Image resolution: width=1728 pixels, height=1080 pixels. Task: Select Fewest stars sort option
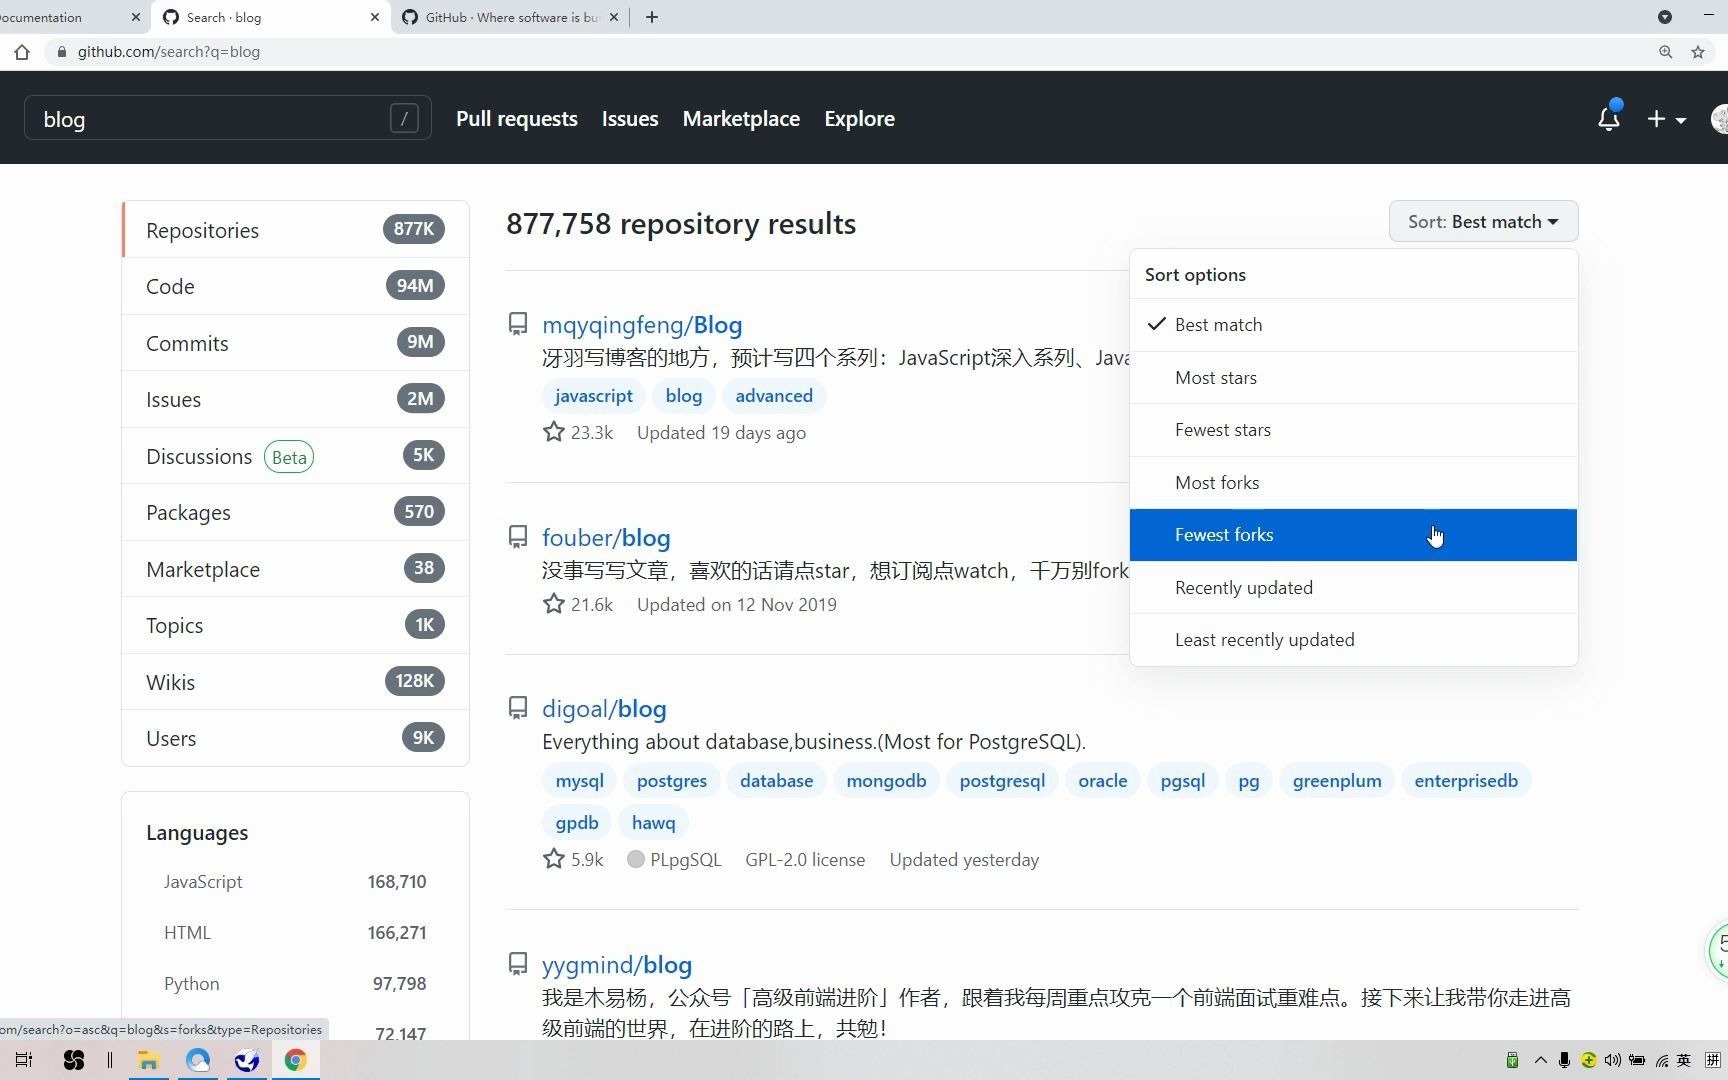1353,429
